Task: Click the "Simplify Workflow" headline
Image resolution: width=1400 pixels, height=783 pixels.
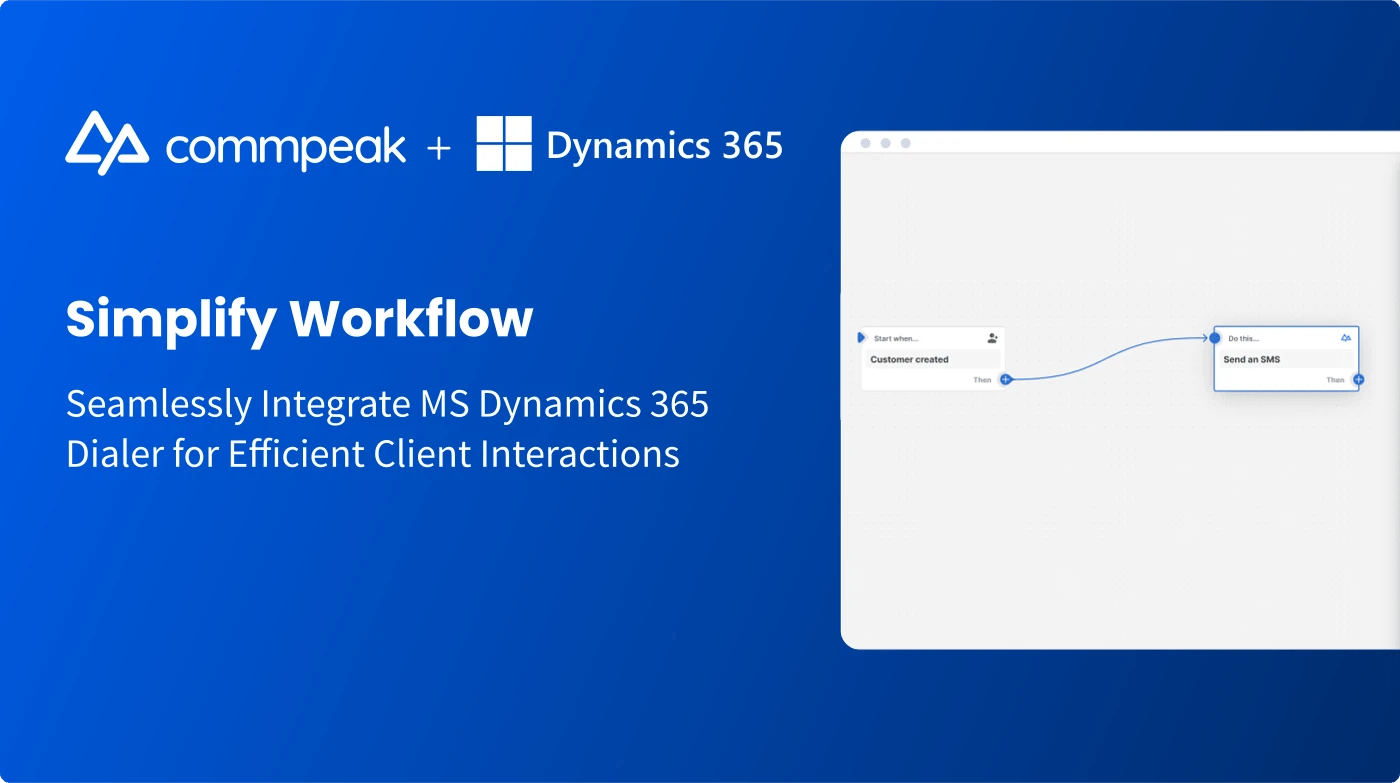Action: point(300,320)
